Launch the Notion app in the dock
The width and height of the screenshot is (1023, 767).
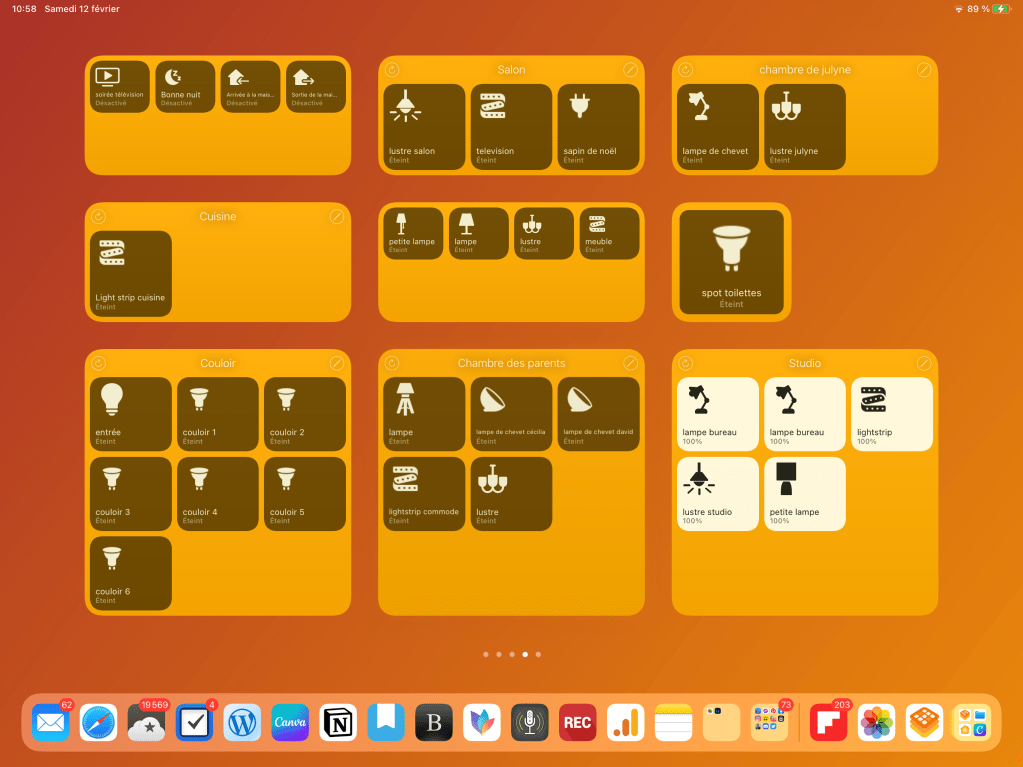[x=338, y=722]
